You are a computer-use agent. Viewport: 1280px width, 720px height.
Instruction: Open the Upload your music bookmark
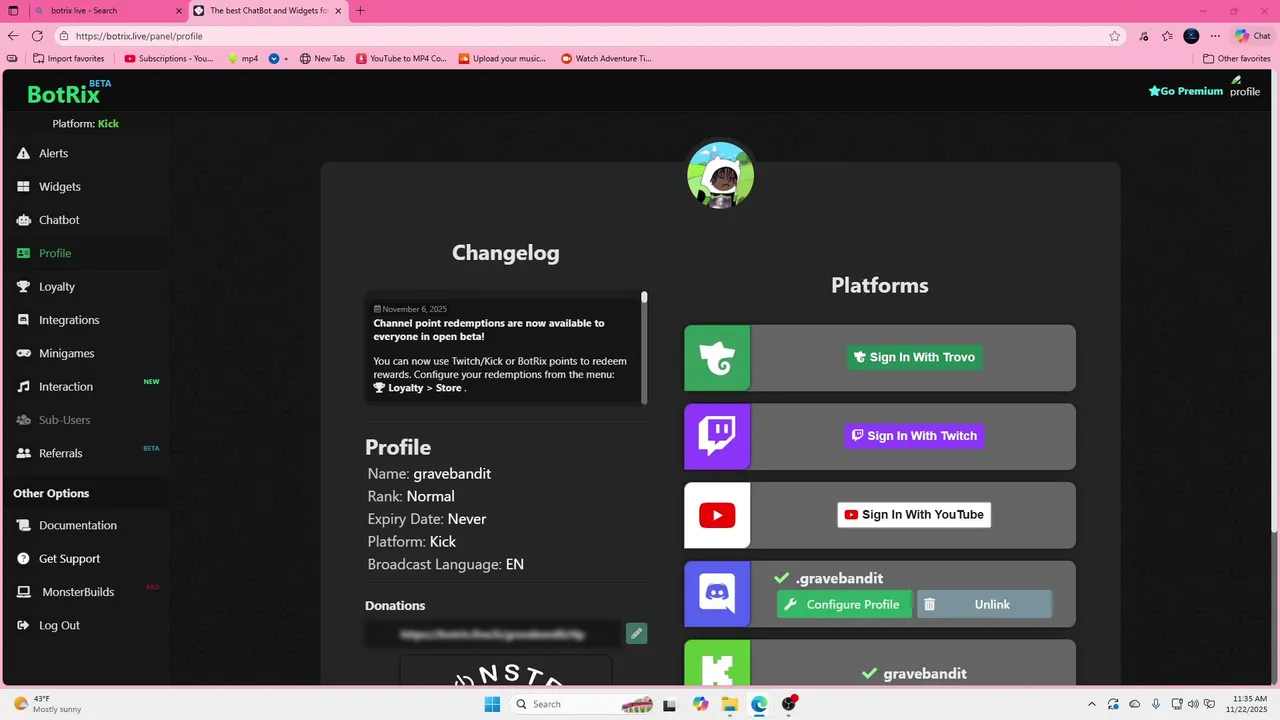tap(502, 59)
